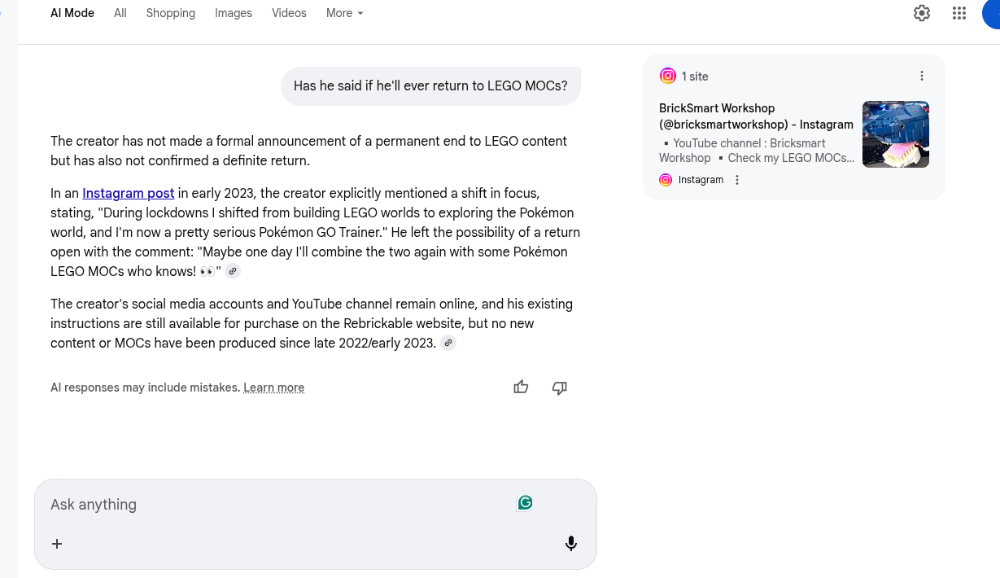The height and width of the screenshot is (578, 1000).
Task: Click the microphone voice input icon
Action: 571,544
